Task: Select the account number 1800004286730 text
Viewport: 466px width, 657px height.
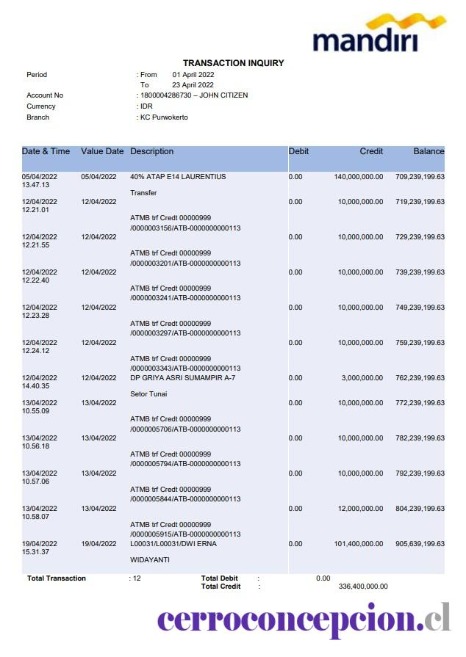Action: coord(166,96)
